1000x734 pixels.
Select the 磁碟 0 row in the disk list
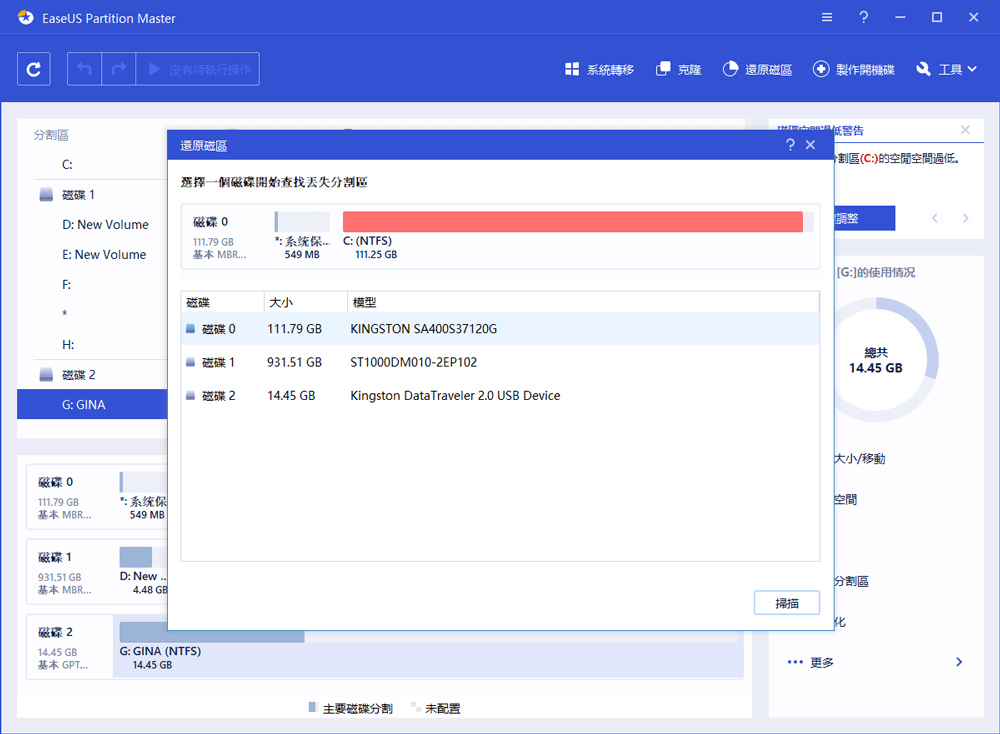[x=500, y=329]
